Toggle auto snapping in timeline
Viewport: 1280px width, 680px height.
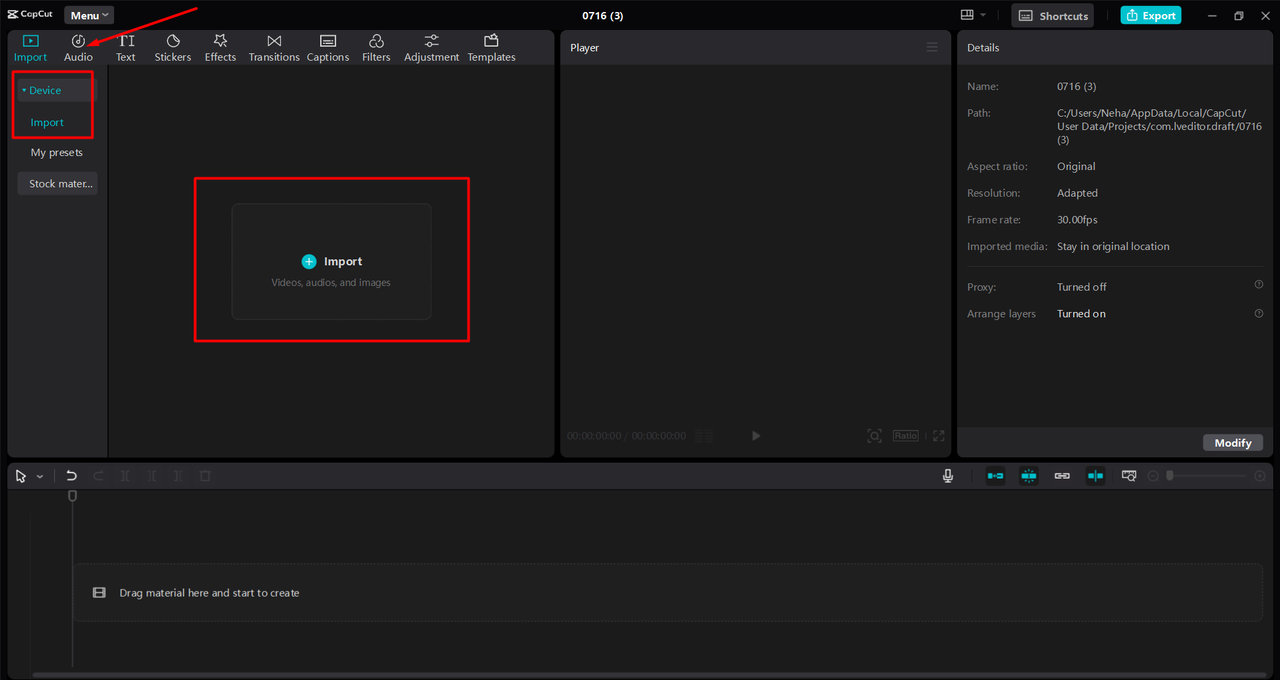pyautogui.click(x=1029, y=476)
